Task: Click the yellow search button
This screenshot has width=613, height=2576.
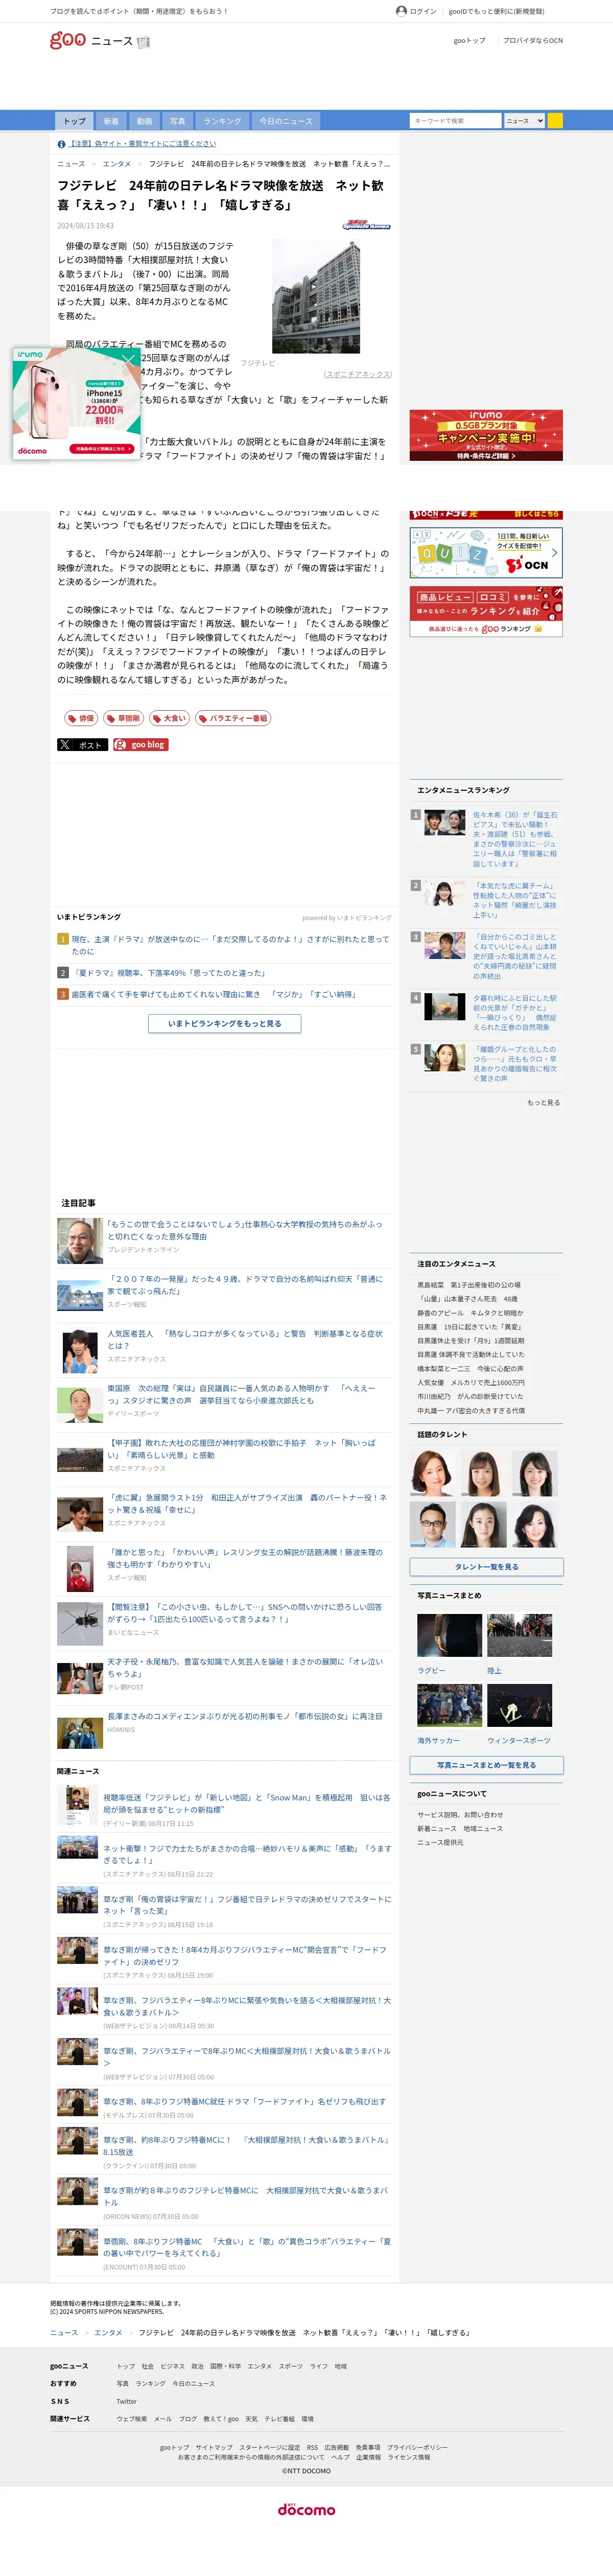Action: [x=555, y=120]
